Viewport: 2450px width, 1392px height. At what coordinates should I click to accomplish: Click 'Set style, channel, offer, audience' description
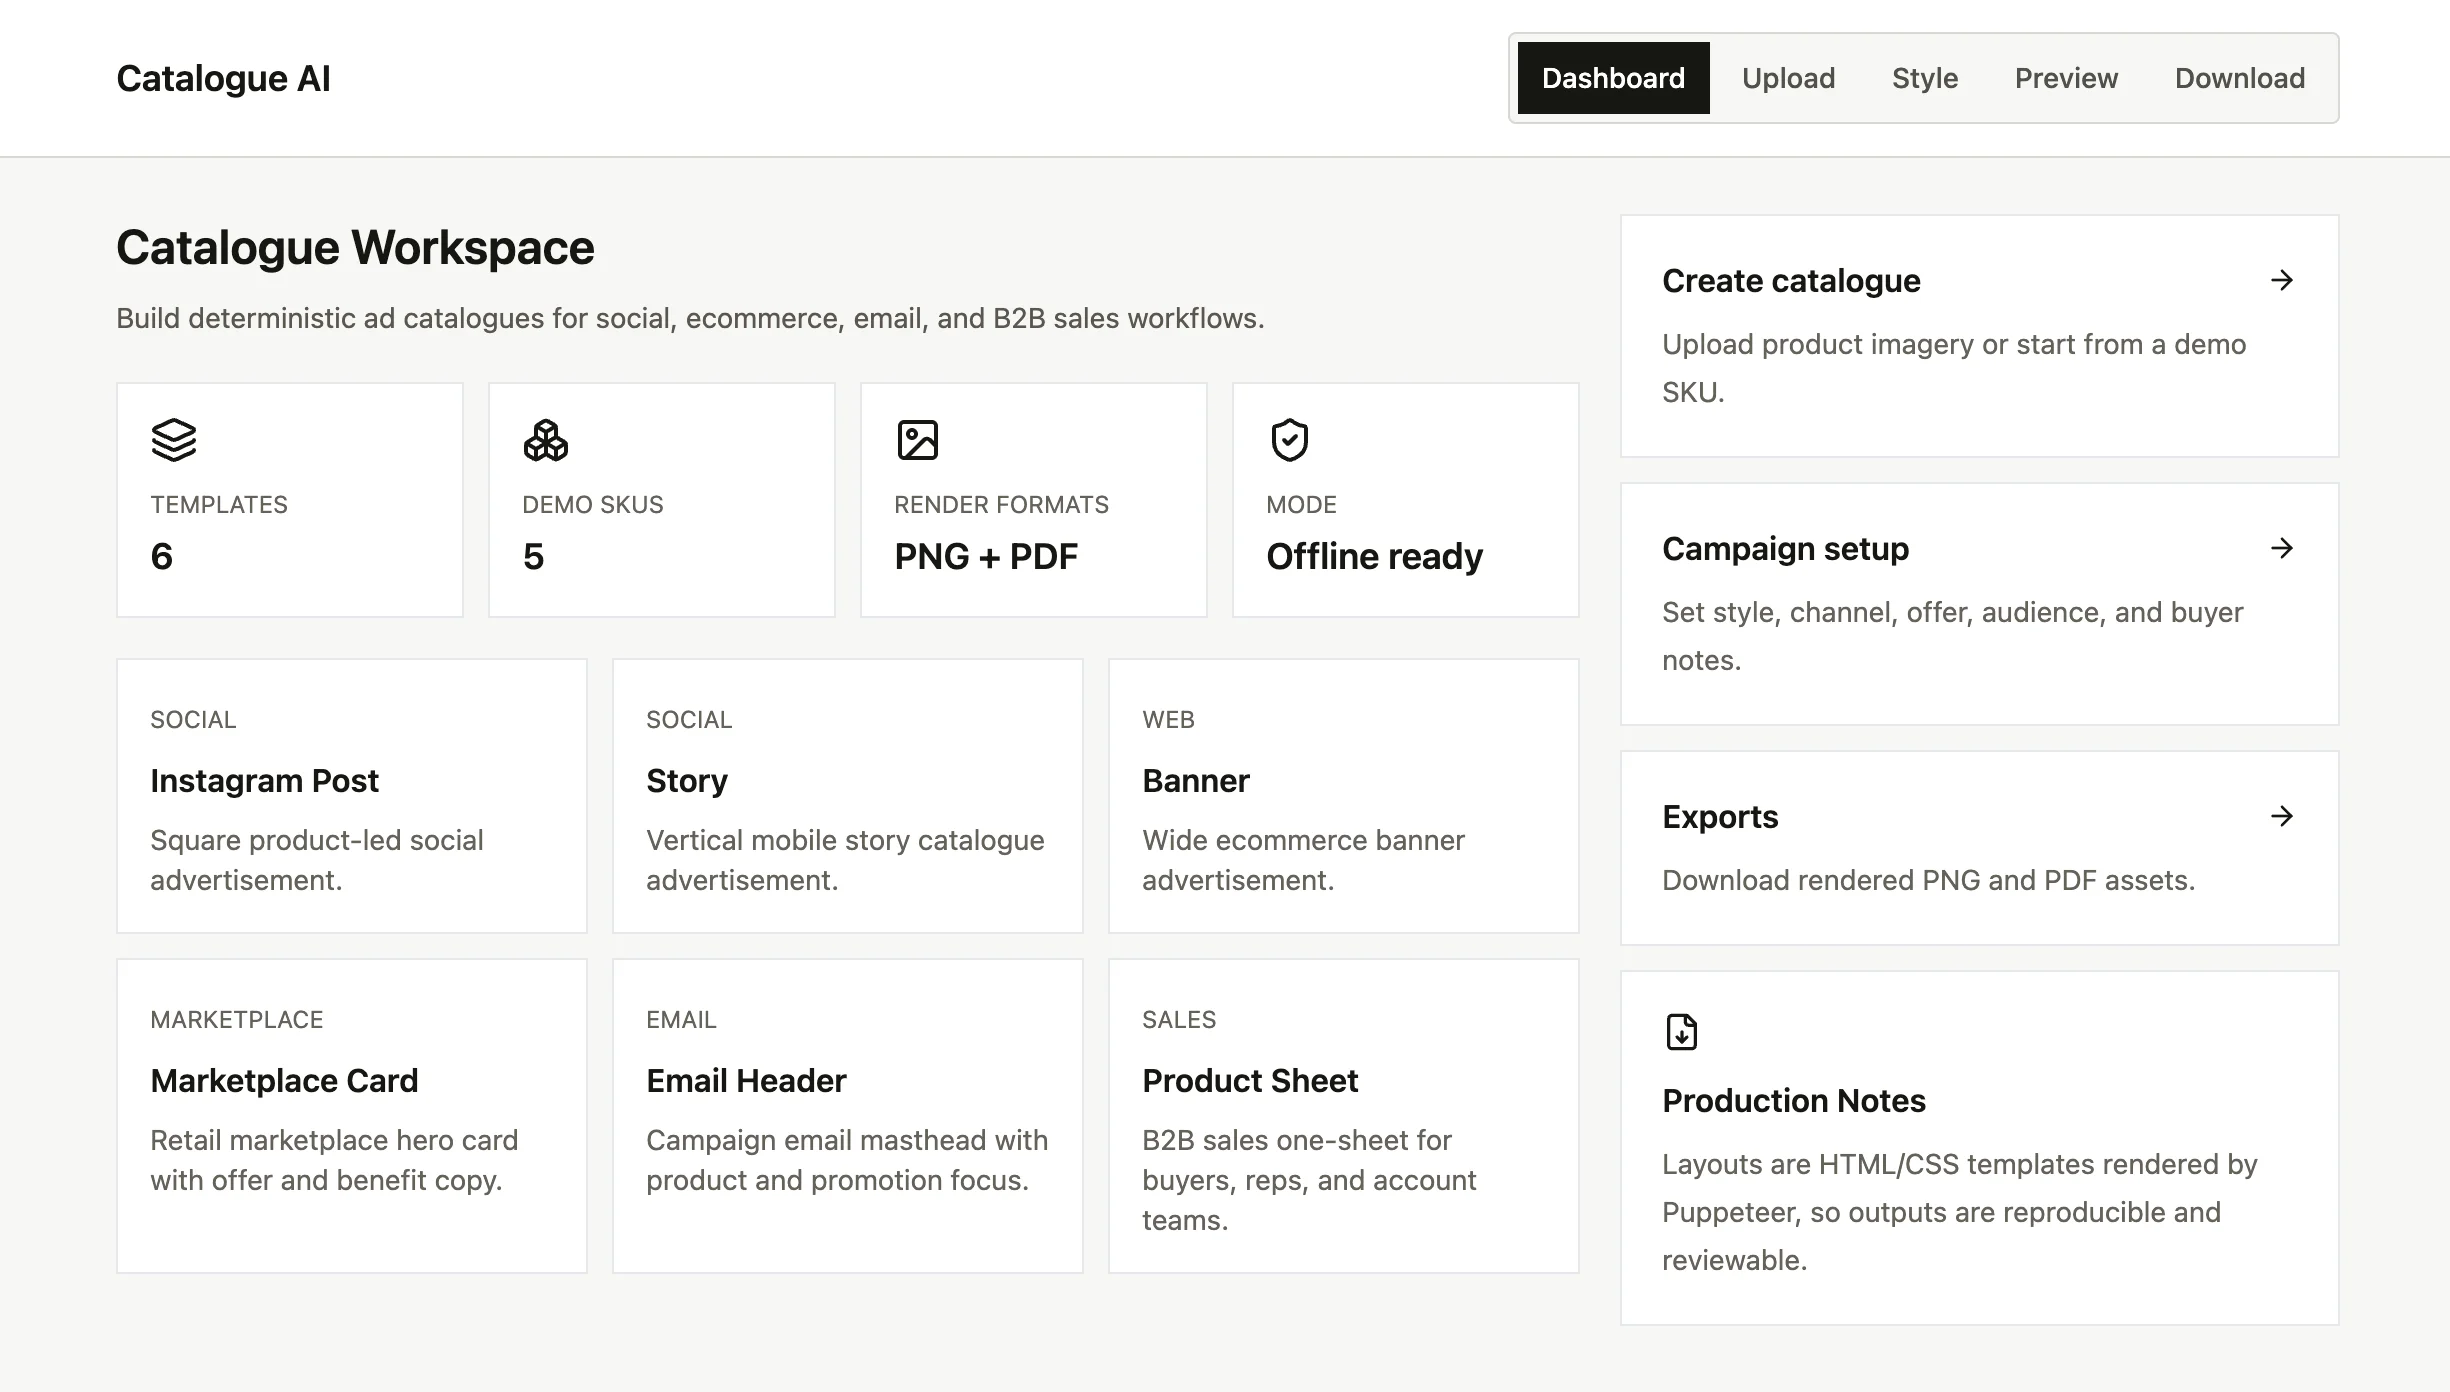pyautogui.click(x=1953, y=636)
